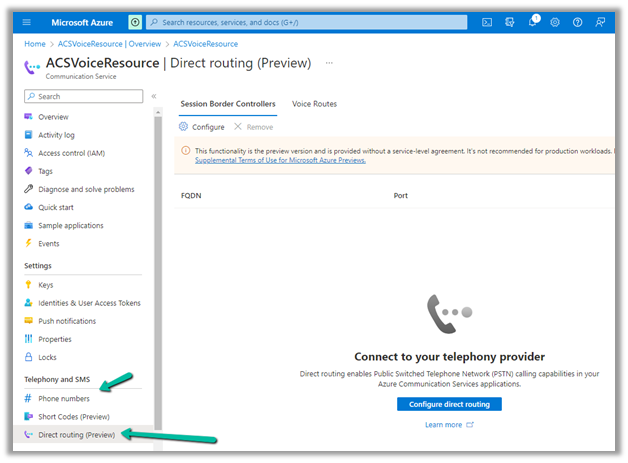The image size is (628, 463).
Task: Open the feedback icon in top bar
Action: click(600, 22)
